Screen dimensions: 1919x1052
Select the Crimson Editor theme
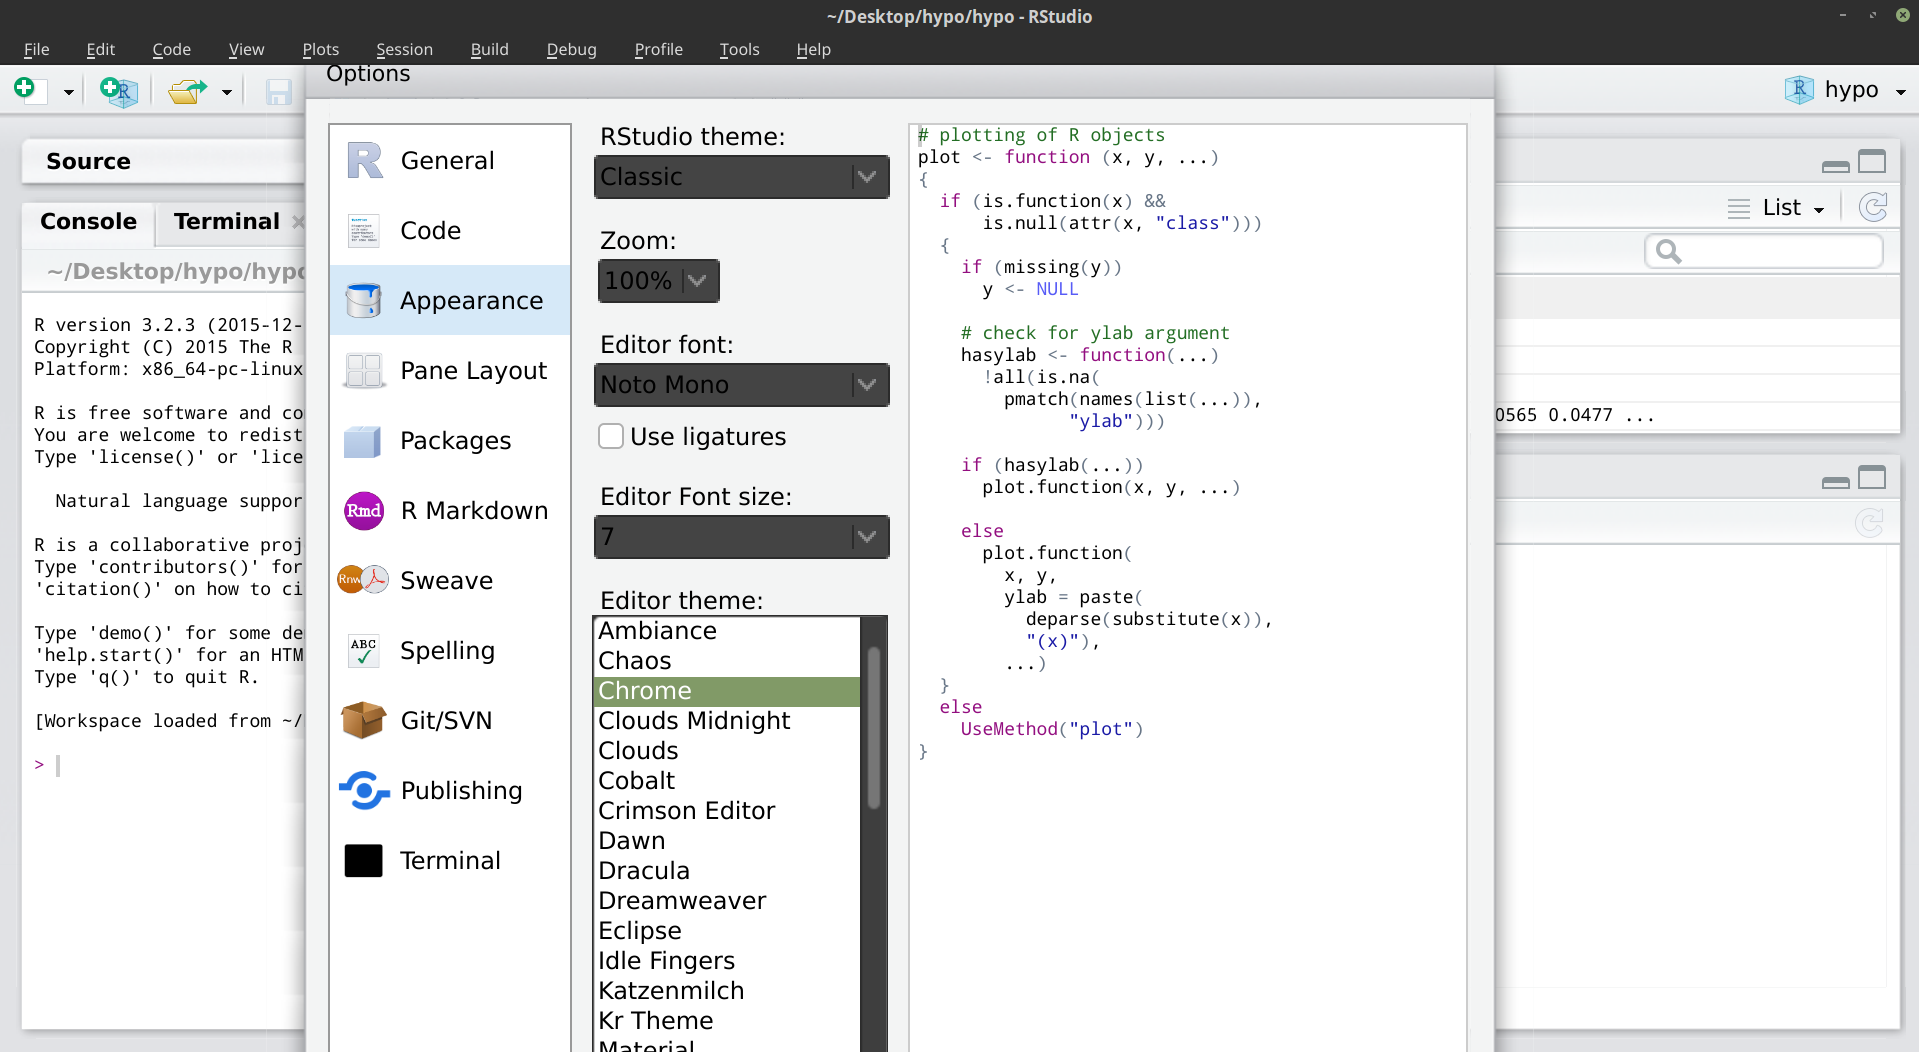coord(727,811)
